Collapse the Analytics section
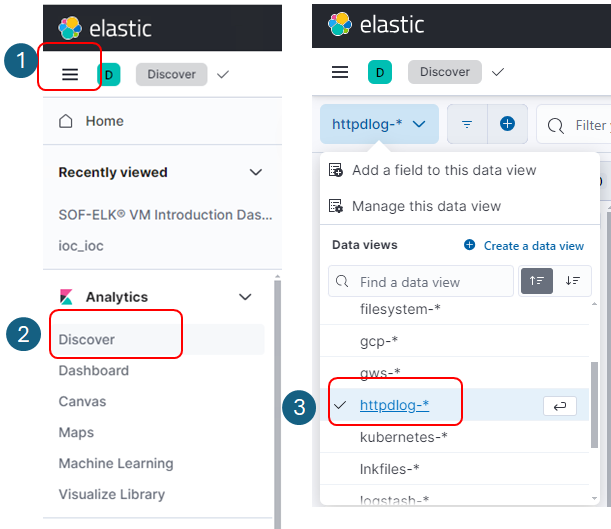Image resolution: width=611 pixels, height=529 pixels. pyautogui.click(x=245, y=297)
